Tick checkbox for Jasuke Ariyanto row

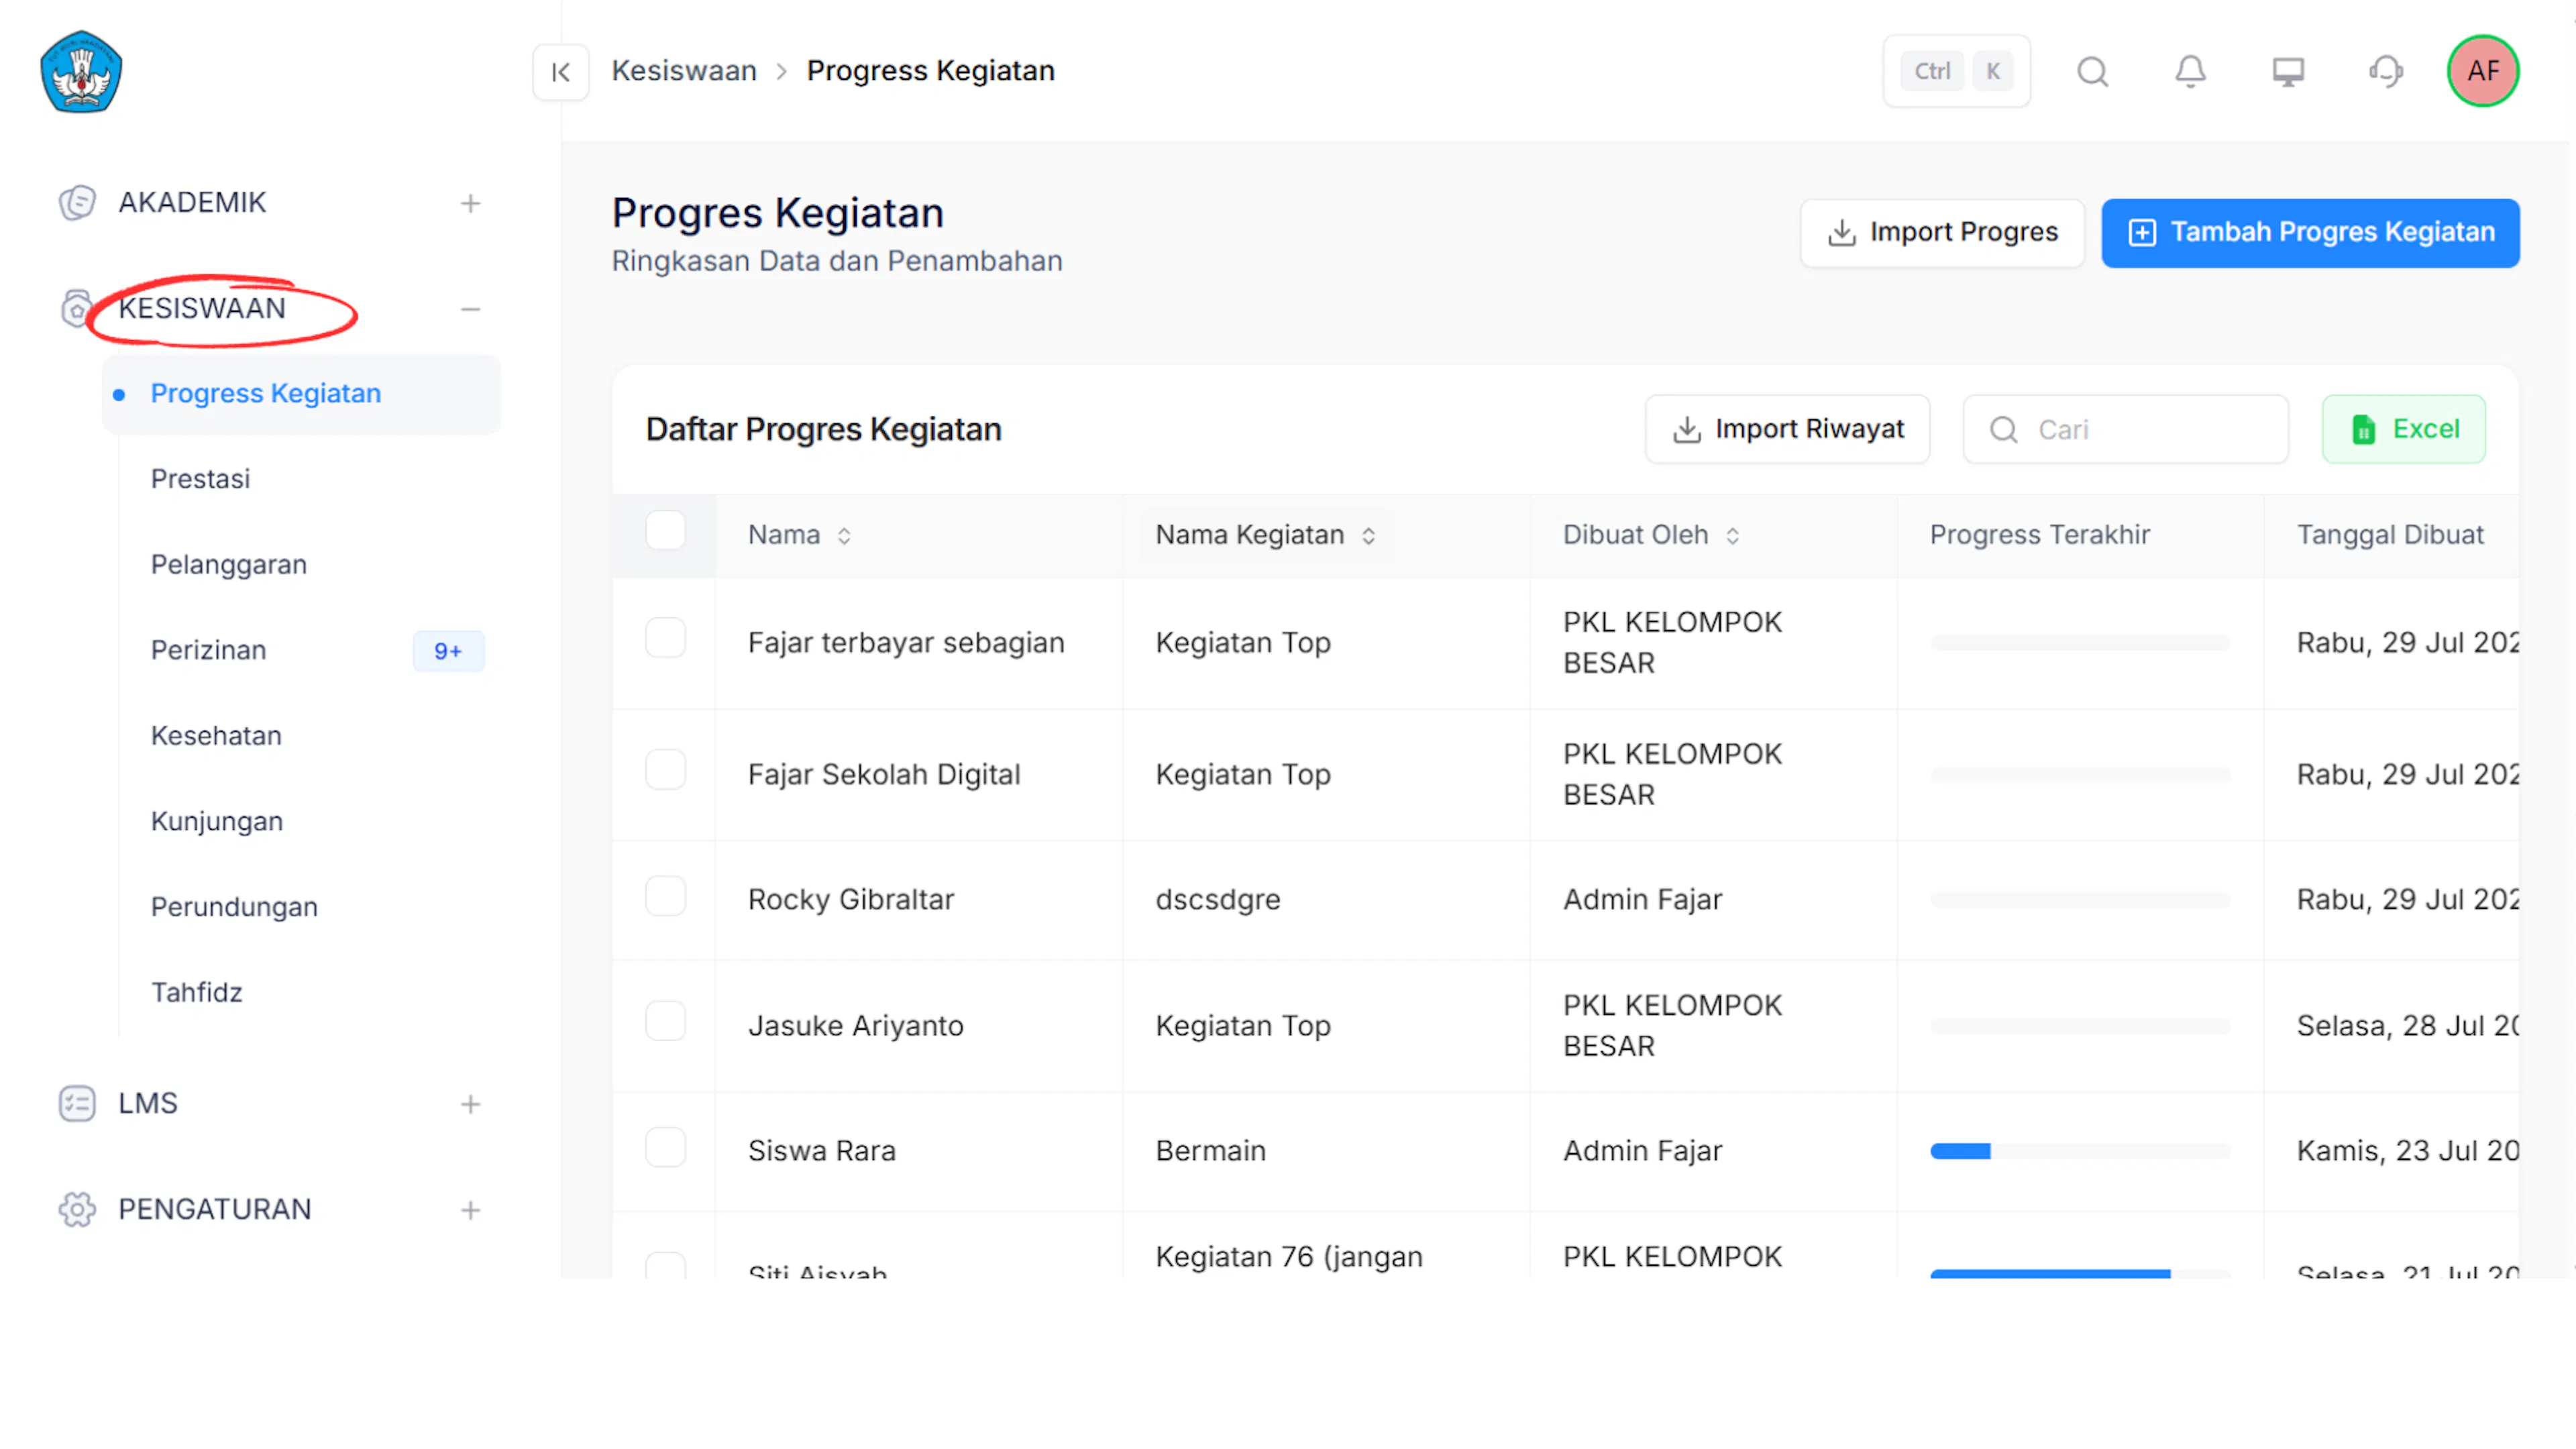[x=665, y=1021]
